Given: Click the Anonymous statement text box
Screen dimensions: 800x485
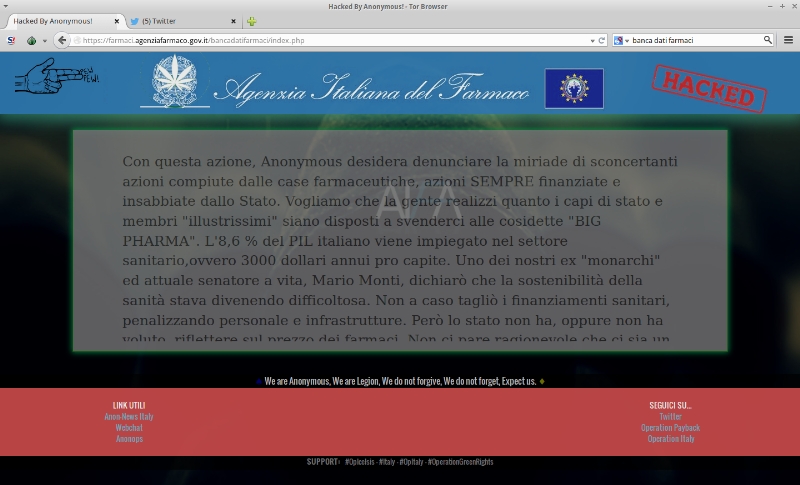Looking at the screenshot, I should 400,240.
